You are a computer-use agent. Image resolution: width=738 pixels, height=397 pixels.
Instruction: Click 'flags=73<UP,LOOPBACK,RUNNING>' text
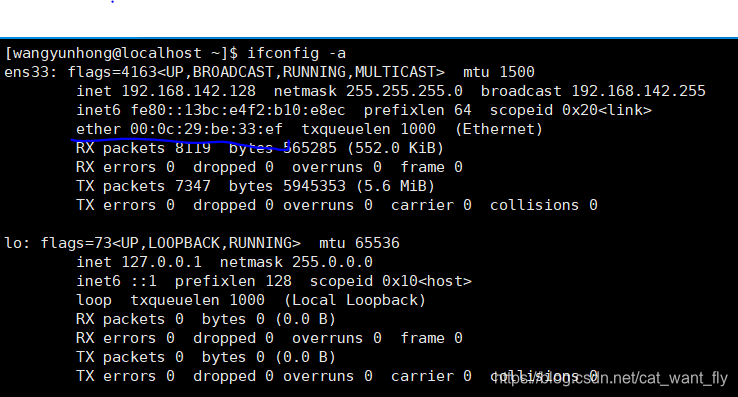click(x=171, y=243)
